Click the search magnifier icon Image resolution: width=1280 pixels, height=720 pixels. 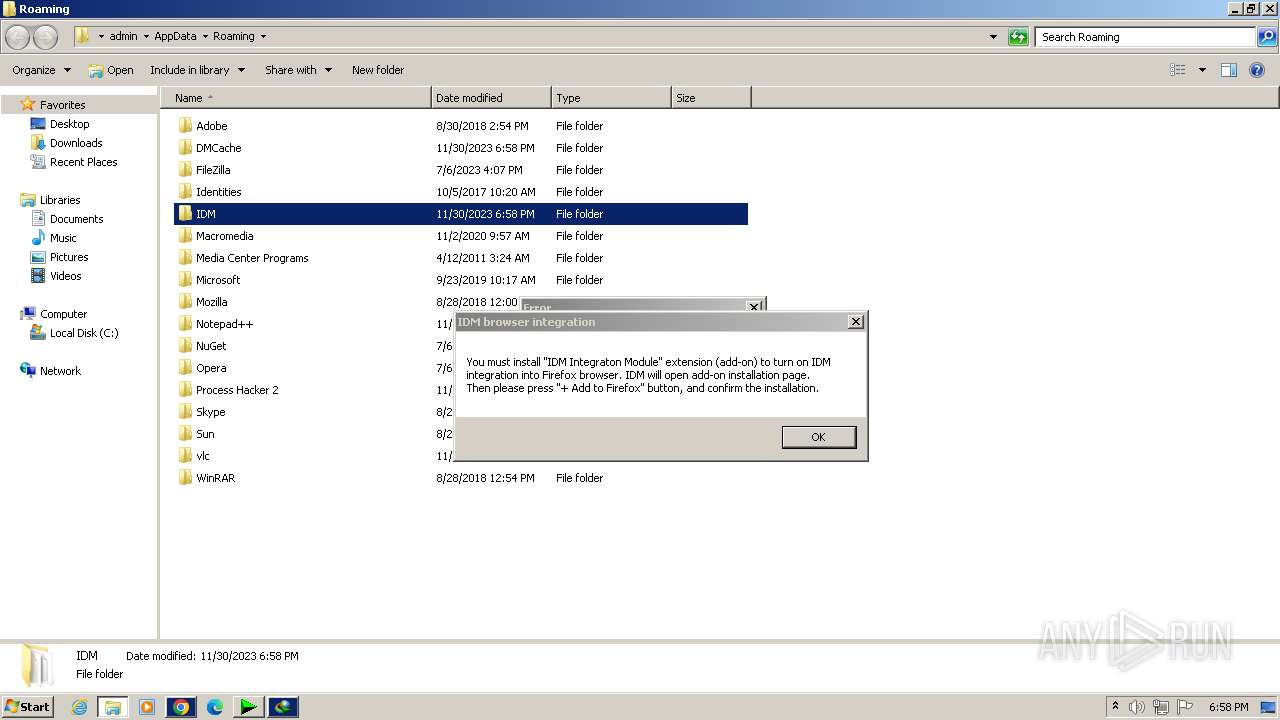click(1267, 37)
